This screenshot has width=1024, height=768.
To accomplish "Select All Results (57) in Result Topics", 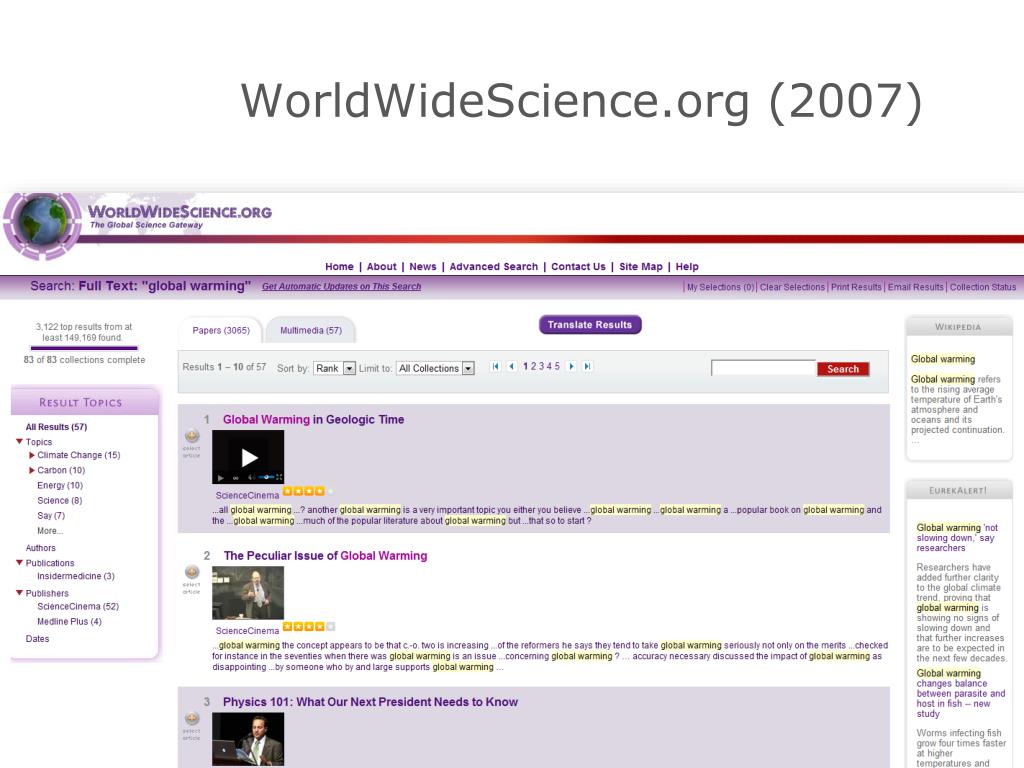I will (56, 427).
